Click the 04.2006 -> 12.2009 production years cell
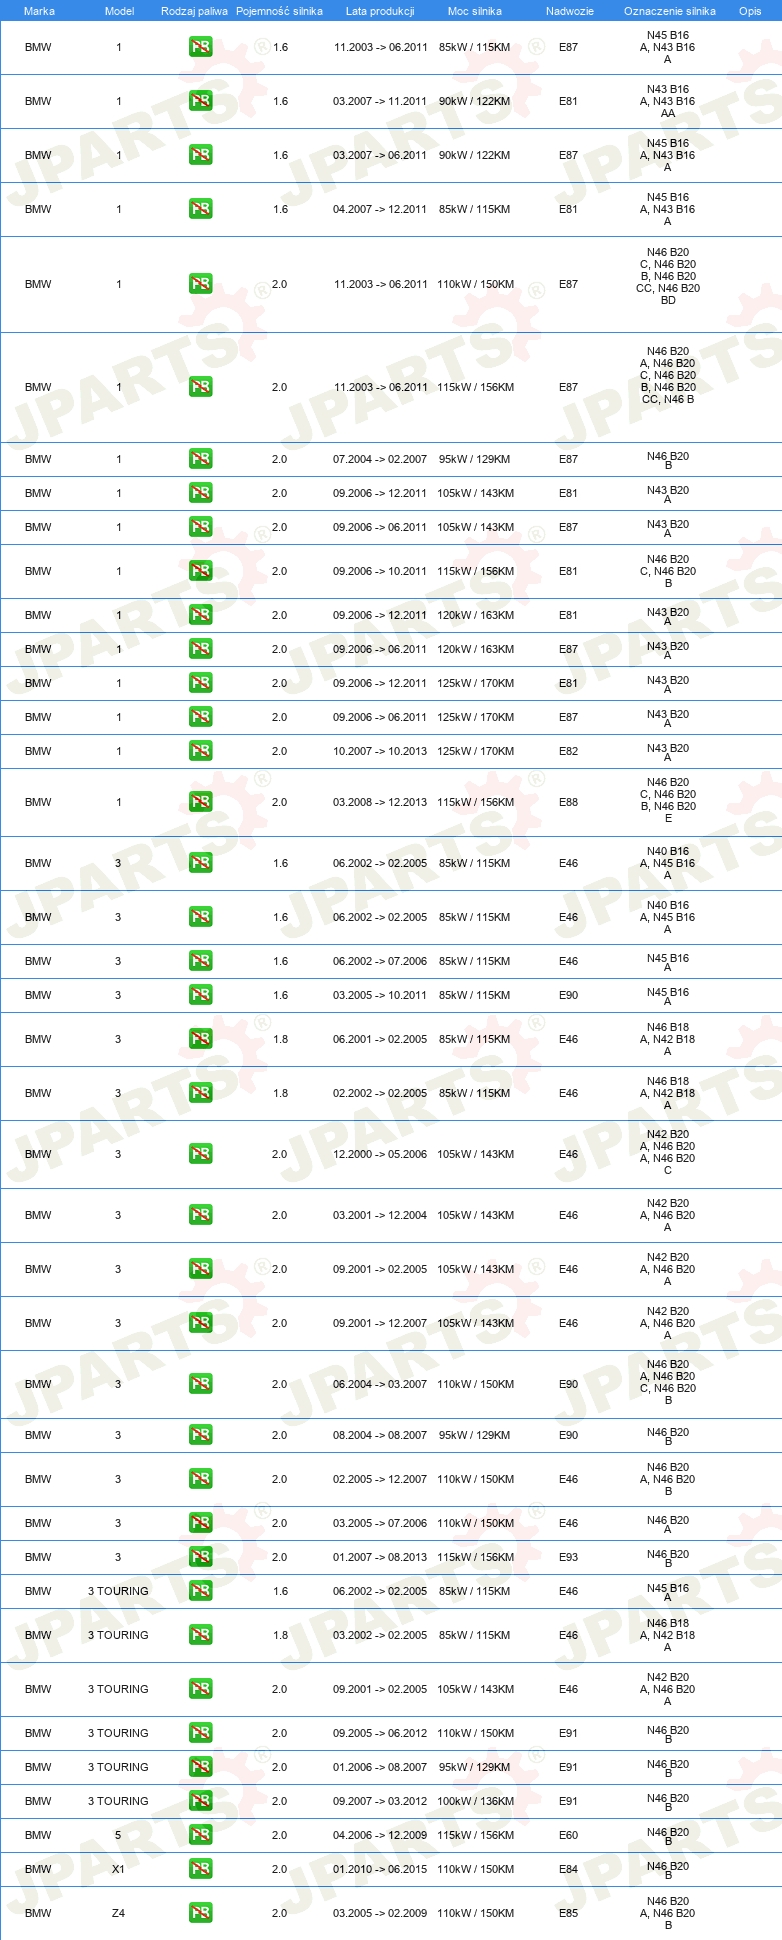 [x=380, y=1835]
